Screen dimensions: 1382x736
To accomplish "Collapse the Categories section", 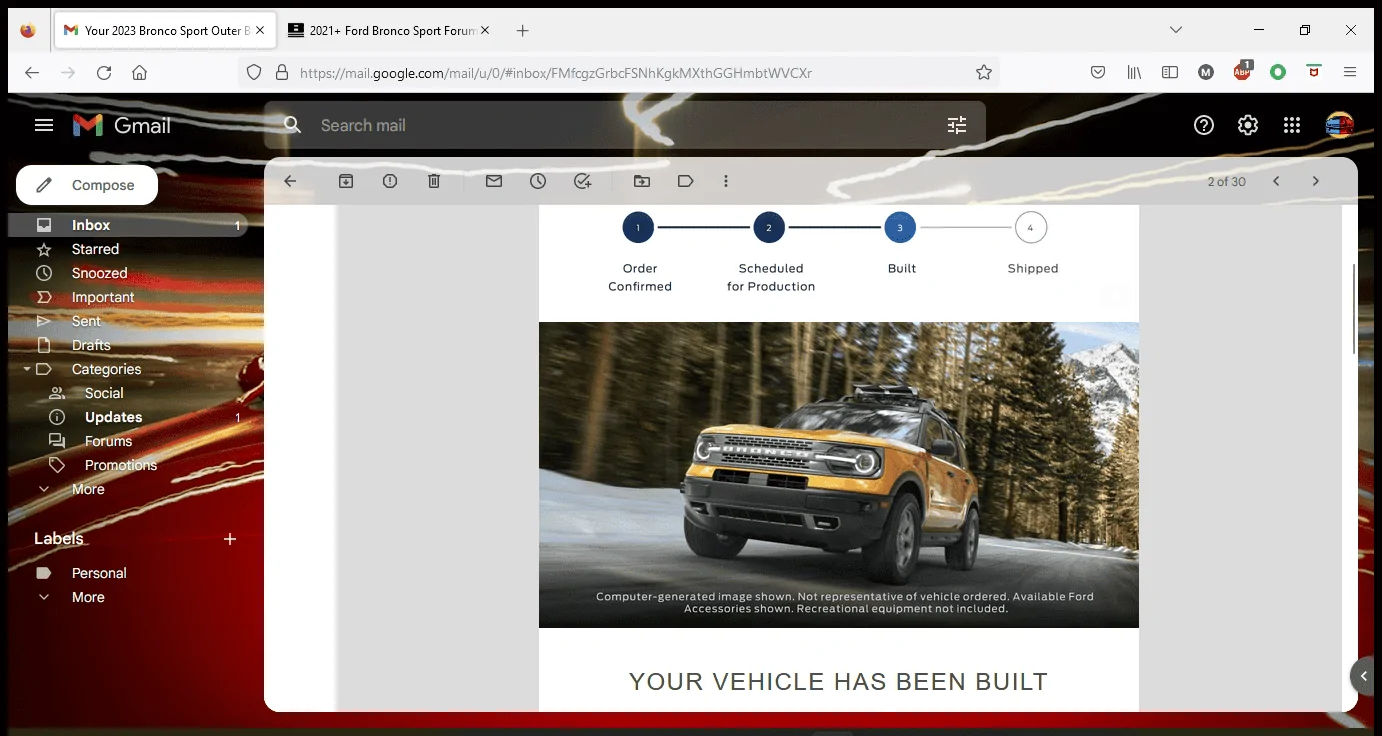I will coord(27,369).
